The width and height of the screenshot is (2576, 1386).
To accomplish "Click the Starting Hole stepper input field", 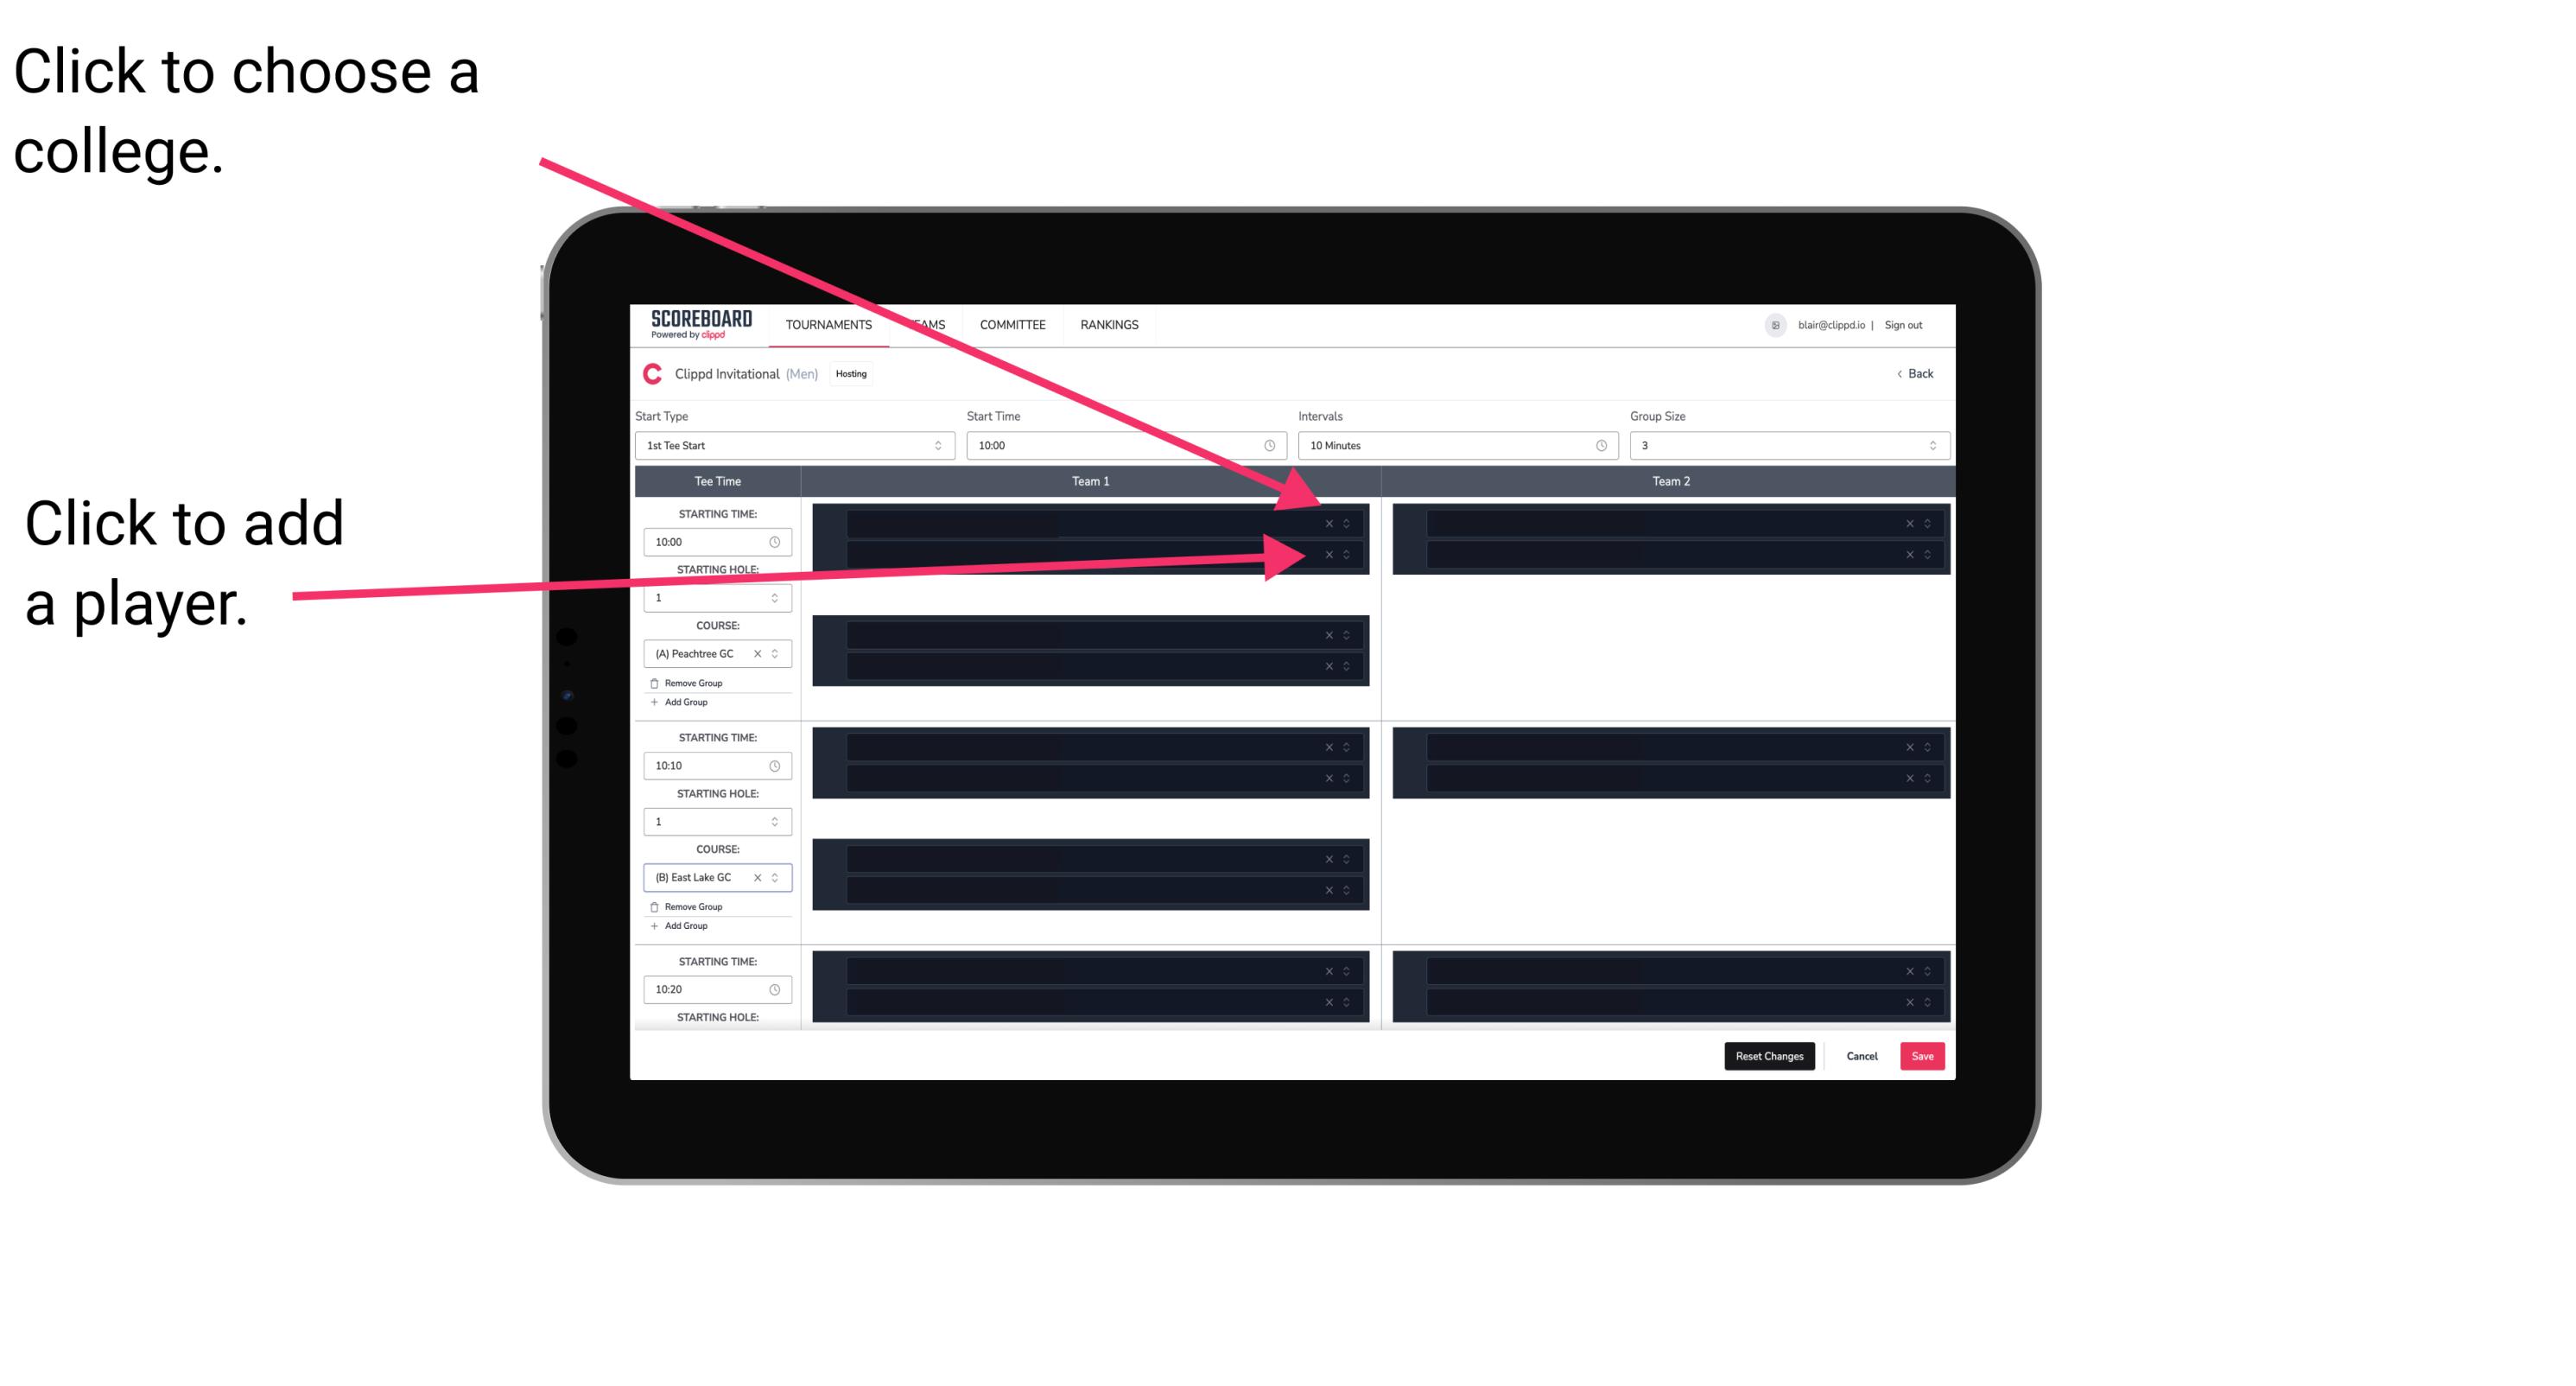I will [710, 599].
